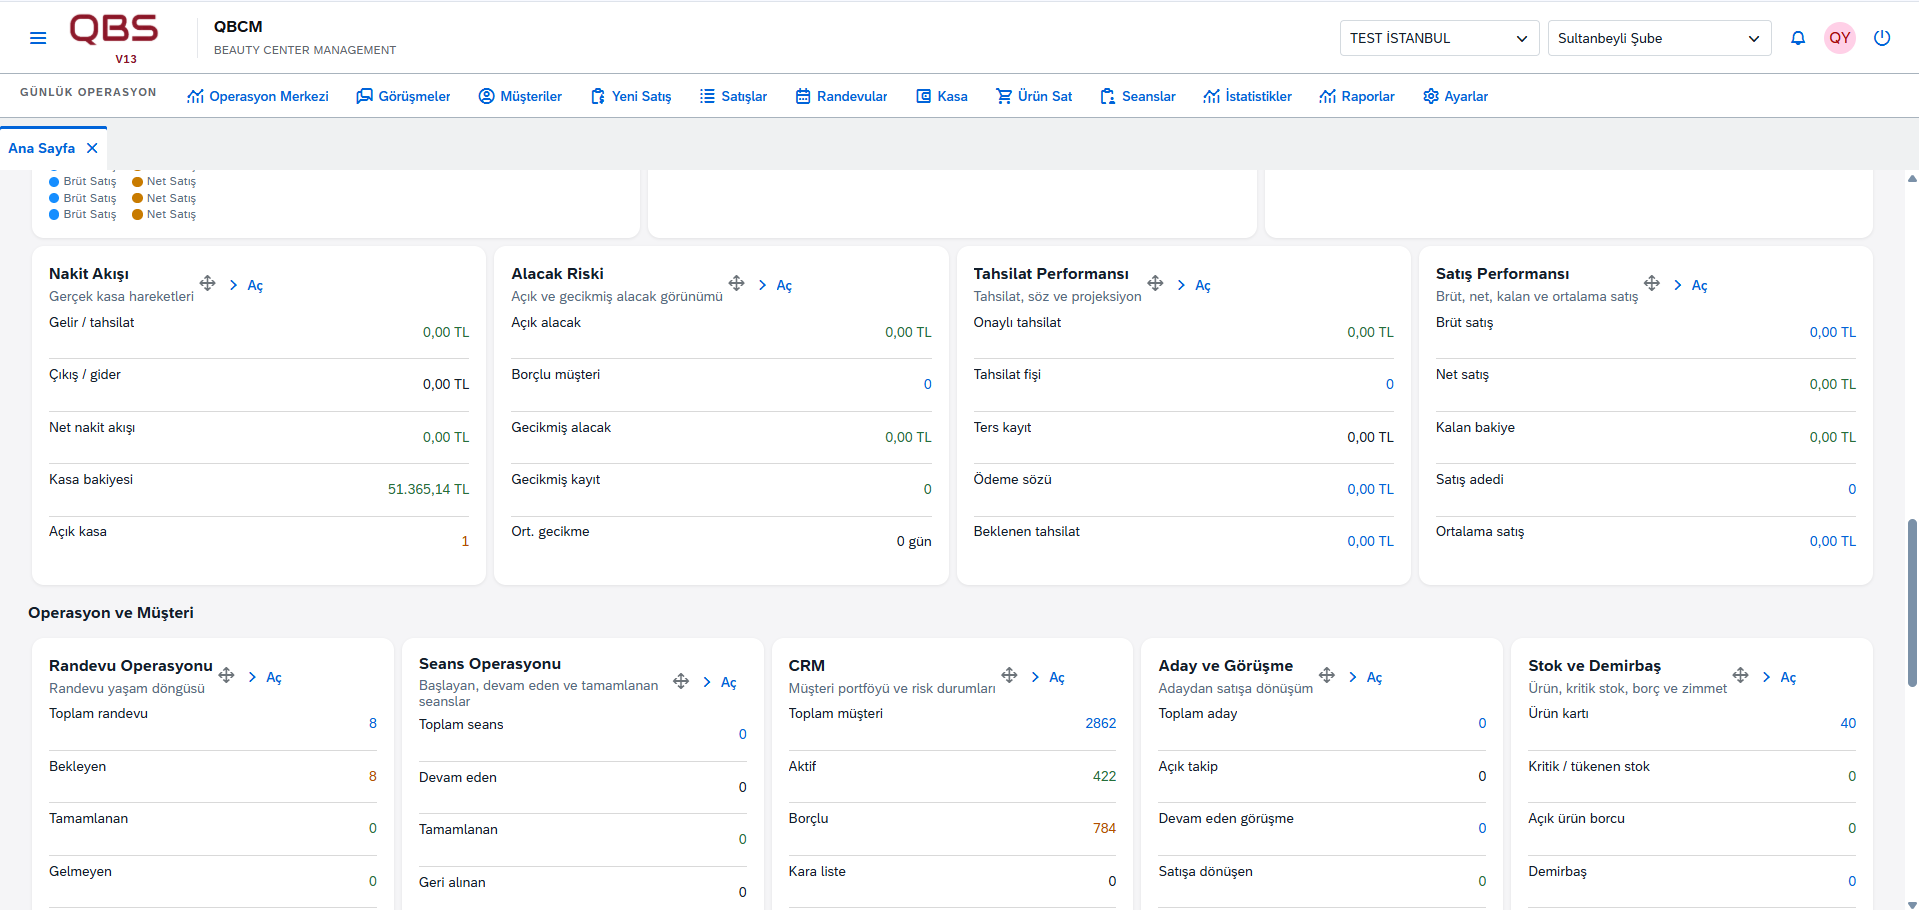Click move handle on Stok ve Demirbaş card
Image resolution: width=1919 pixels, height=910 pixels.
[1741, 675]
